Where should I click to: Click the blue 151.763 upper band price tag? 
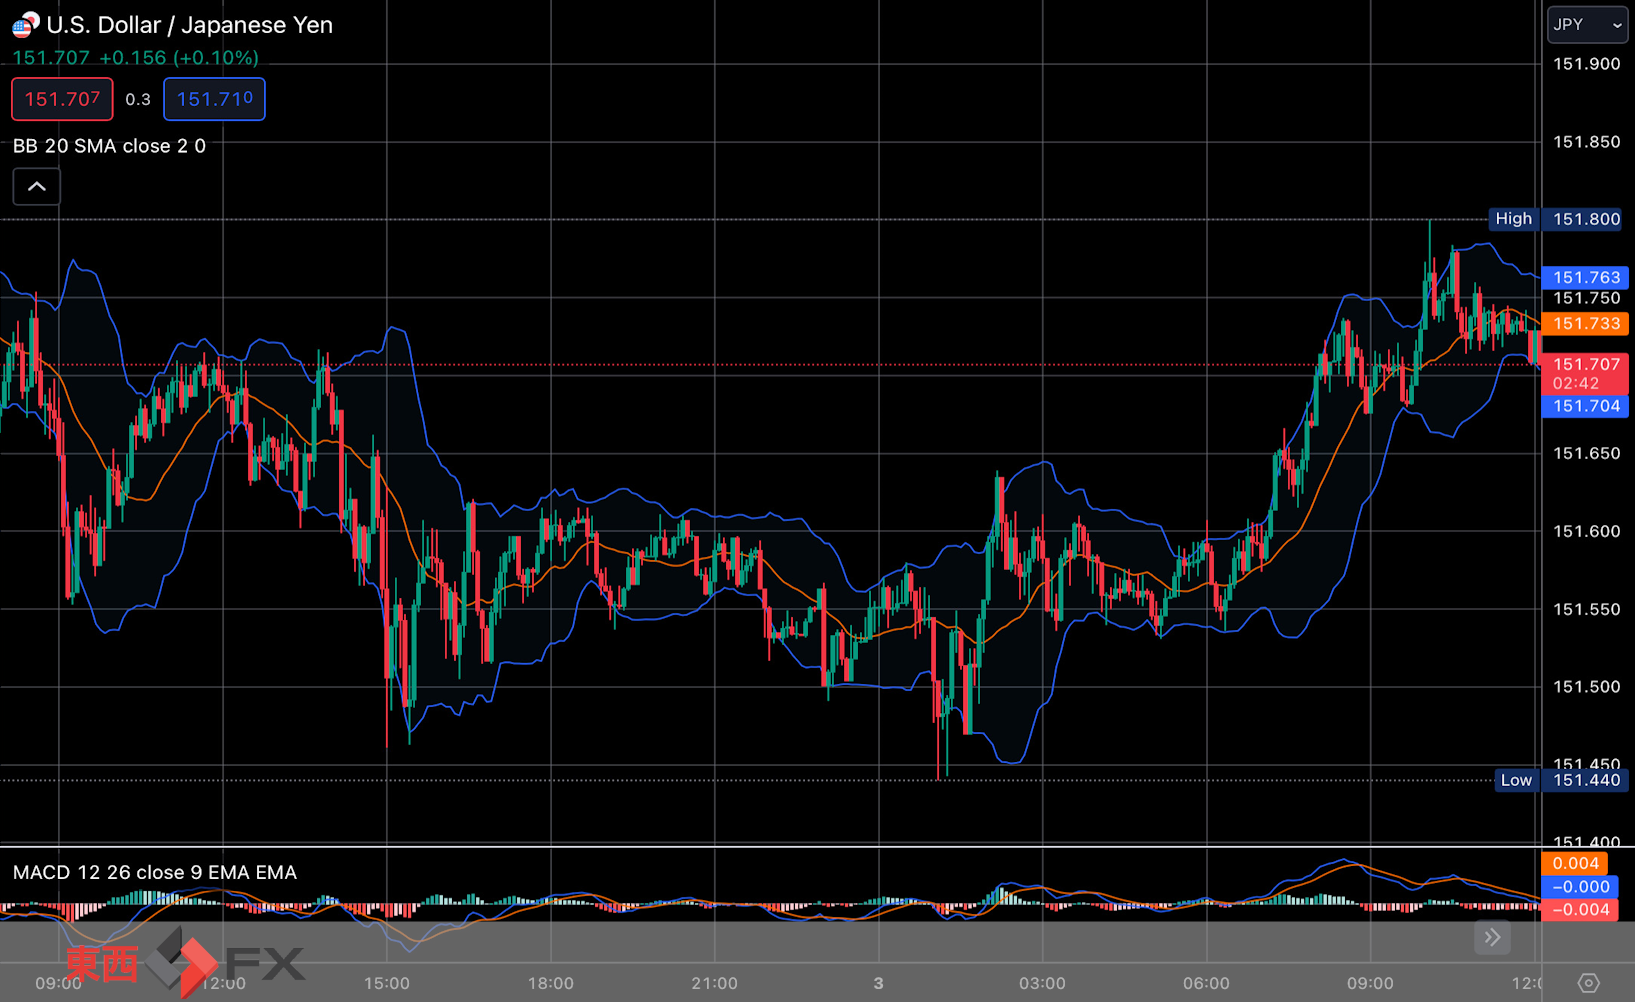pyautogui.click(x=1586, y=278)
